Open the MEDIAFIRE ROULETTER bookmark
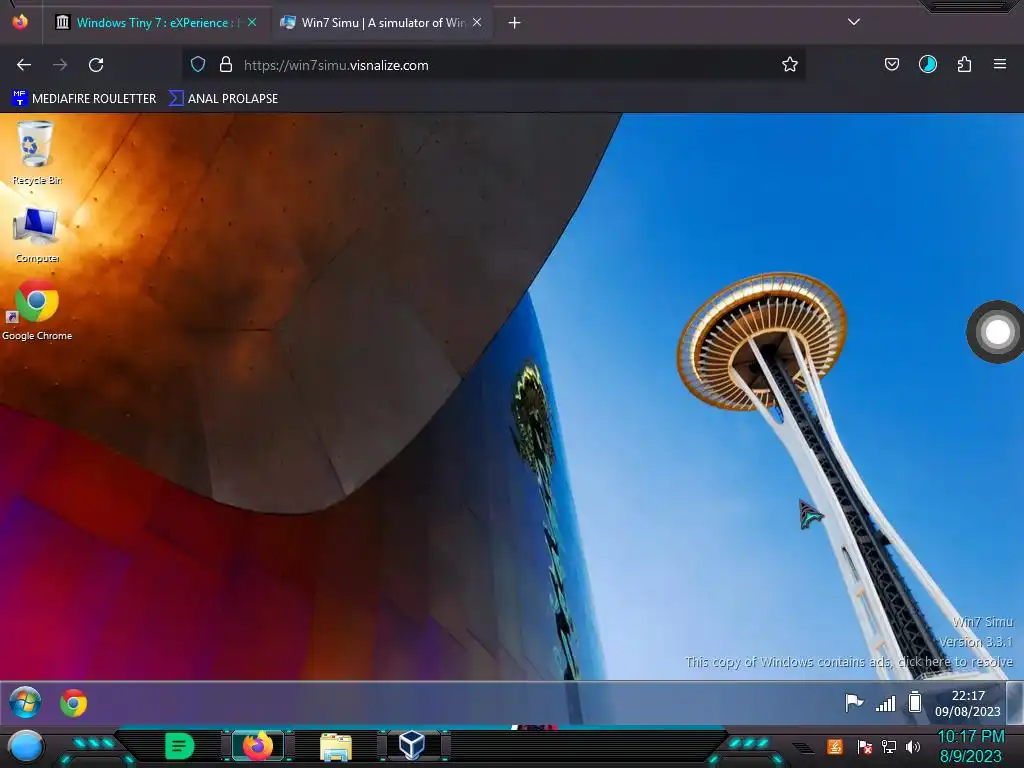Image resolution: width=1024 pixels, height=768 pixels. (84, 99)
